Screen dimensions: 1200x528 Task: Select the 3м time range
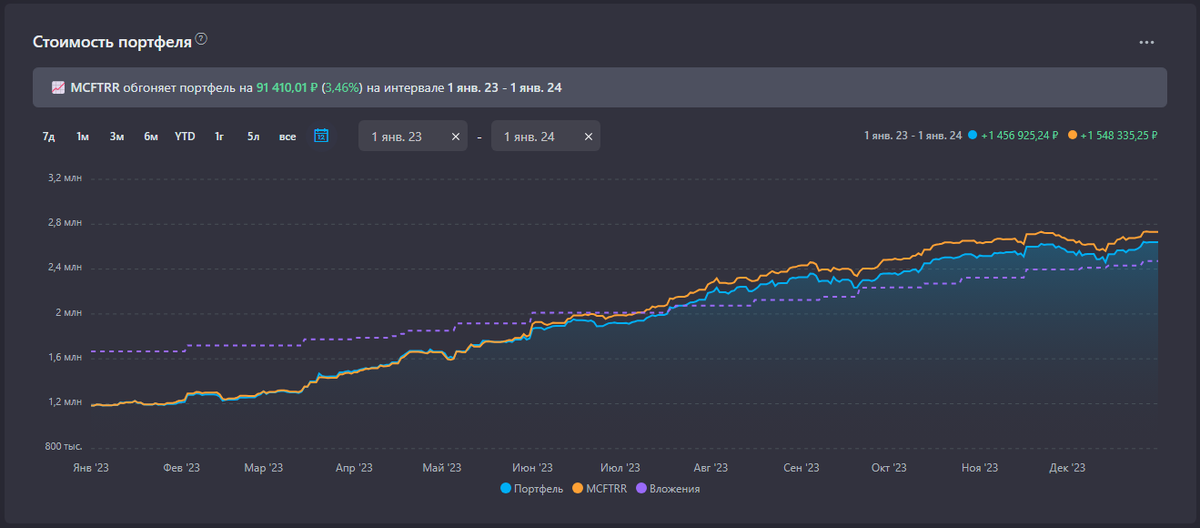[x=117, y=137]
